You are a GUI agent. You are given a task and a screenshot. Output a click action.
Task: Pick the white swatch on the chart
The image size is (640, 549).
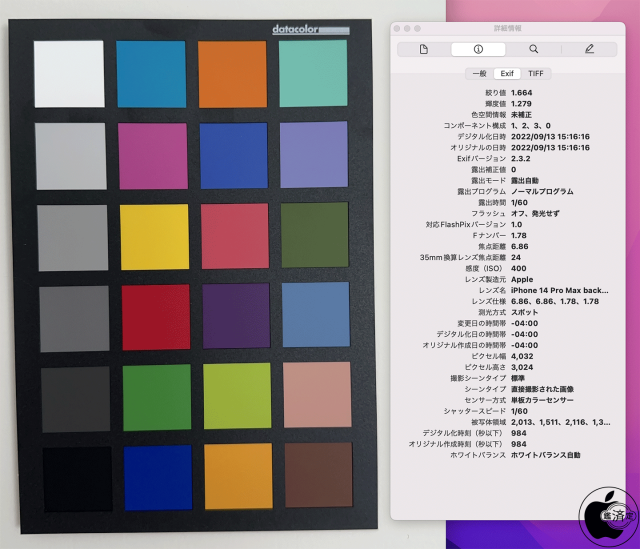[x=69, y=72]
